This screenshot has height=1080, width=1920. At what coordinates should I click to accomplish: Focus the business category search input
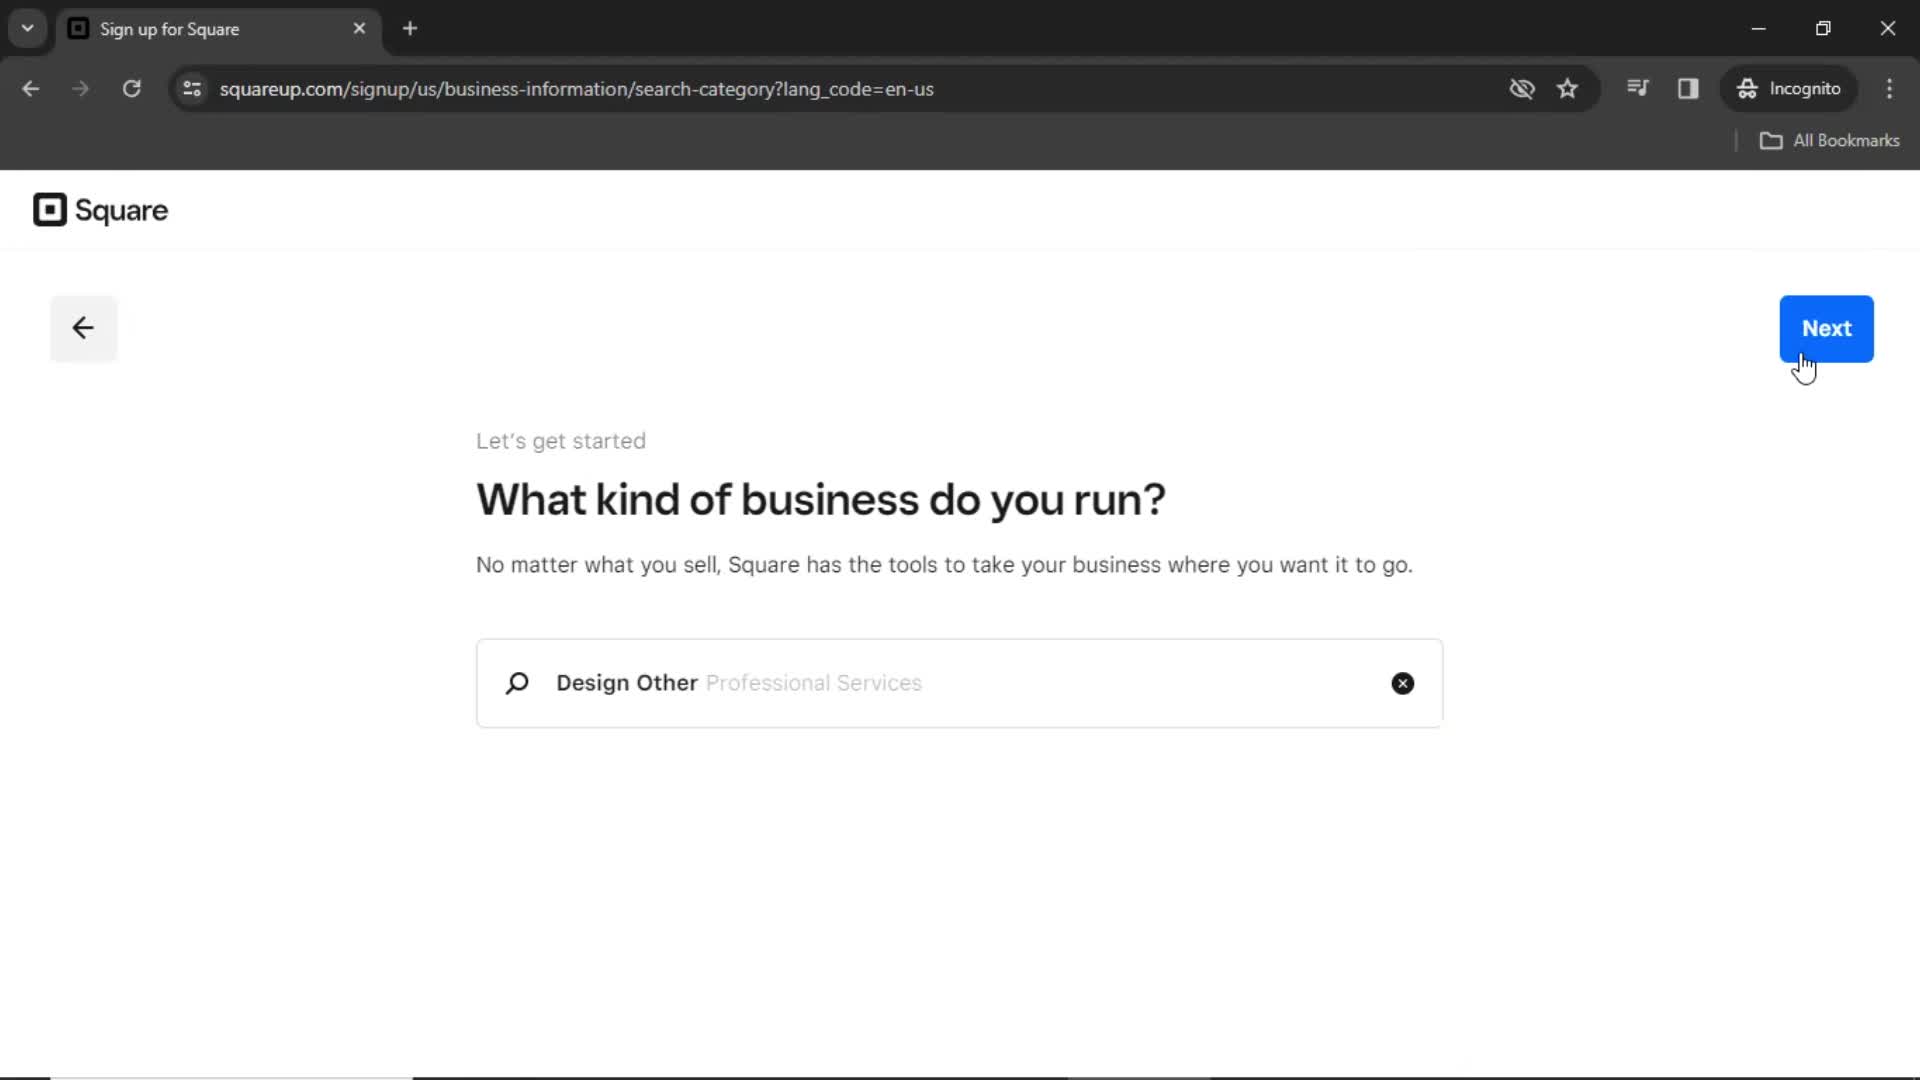point(959,683)
